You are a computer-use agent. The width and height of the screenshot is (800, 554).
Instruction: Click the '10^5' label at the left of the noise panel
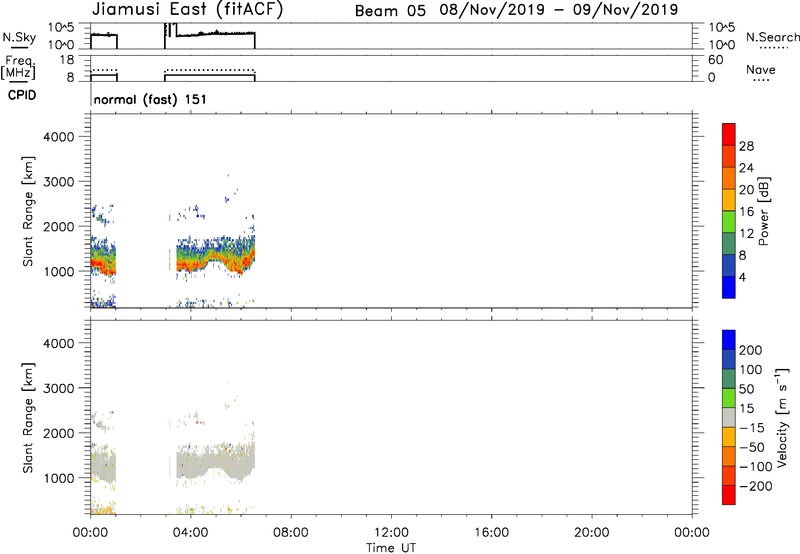pyautogui.click(x=61, y=28)
